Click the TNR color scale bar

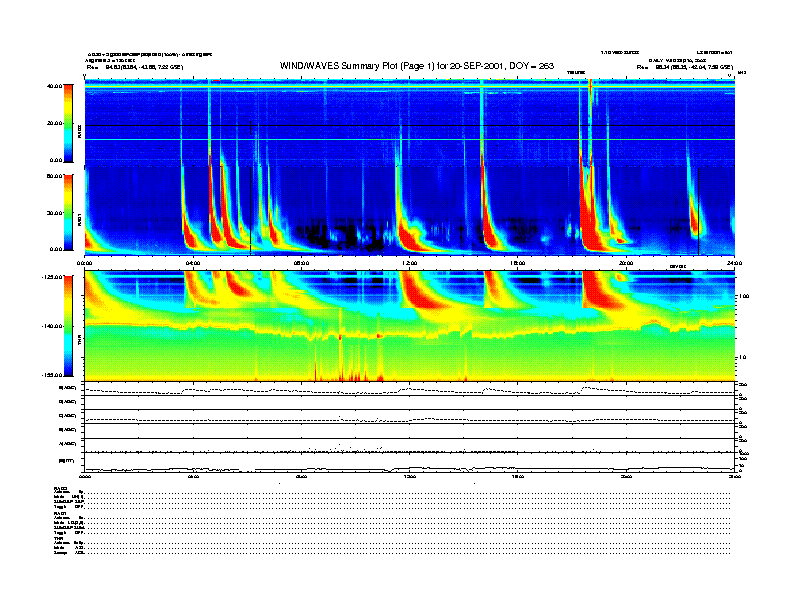[67, 326]
